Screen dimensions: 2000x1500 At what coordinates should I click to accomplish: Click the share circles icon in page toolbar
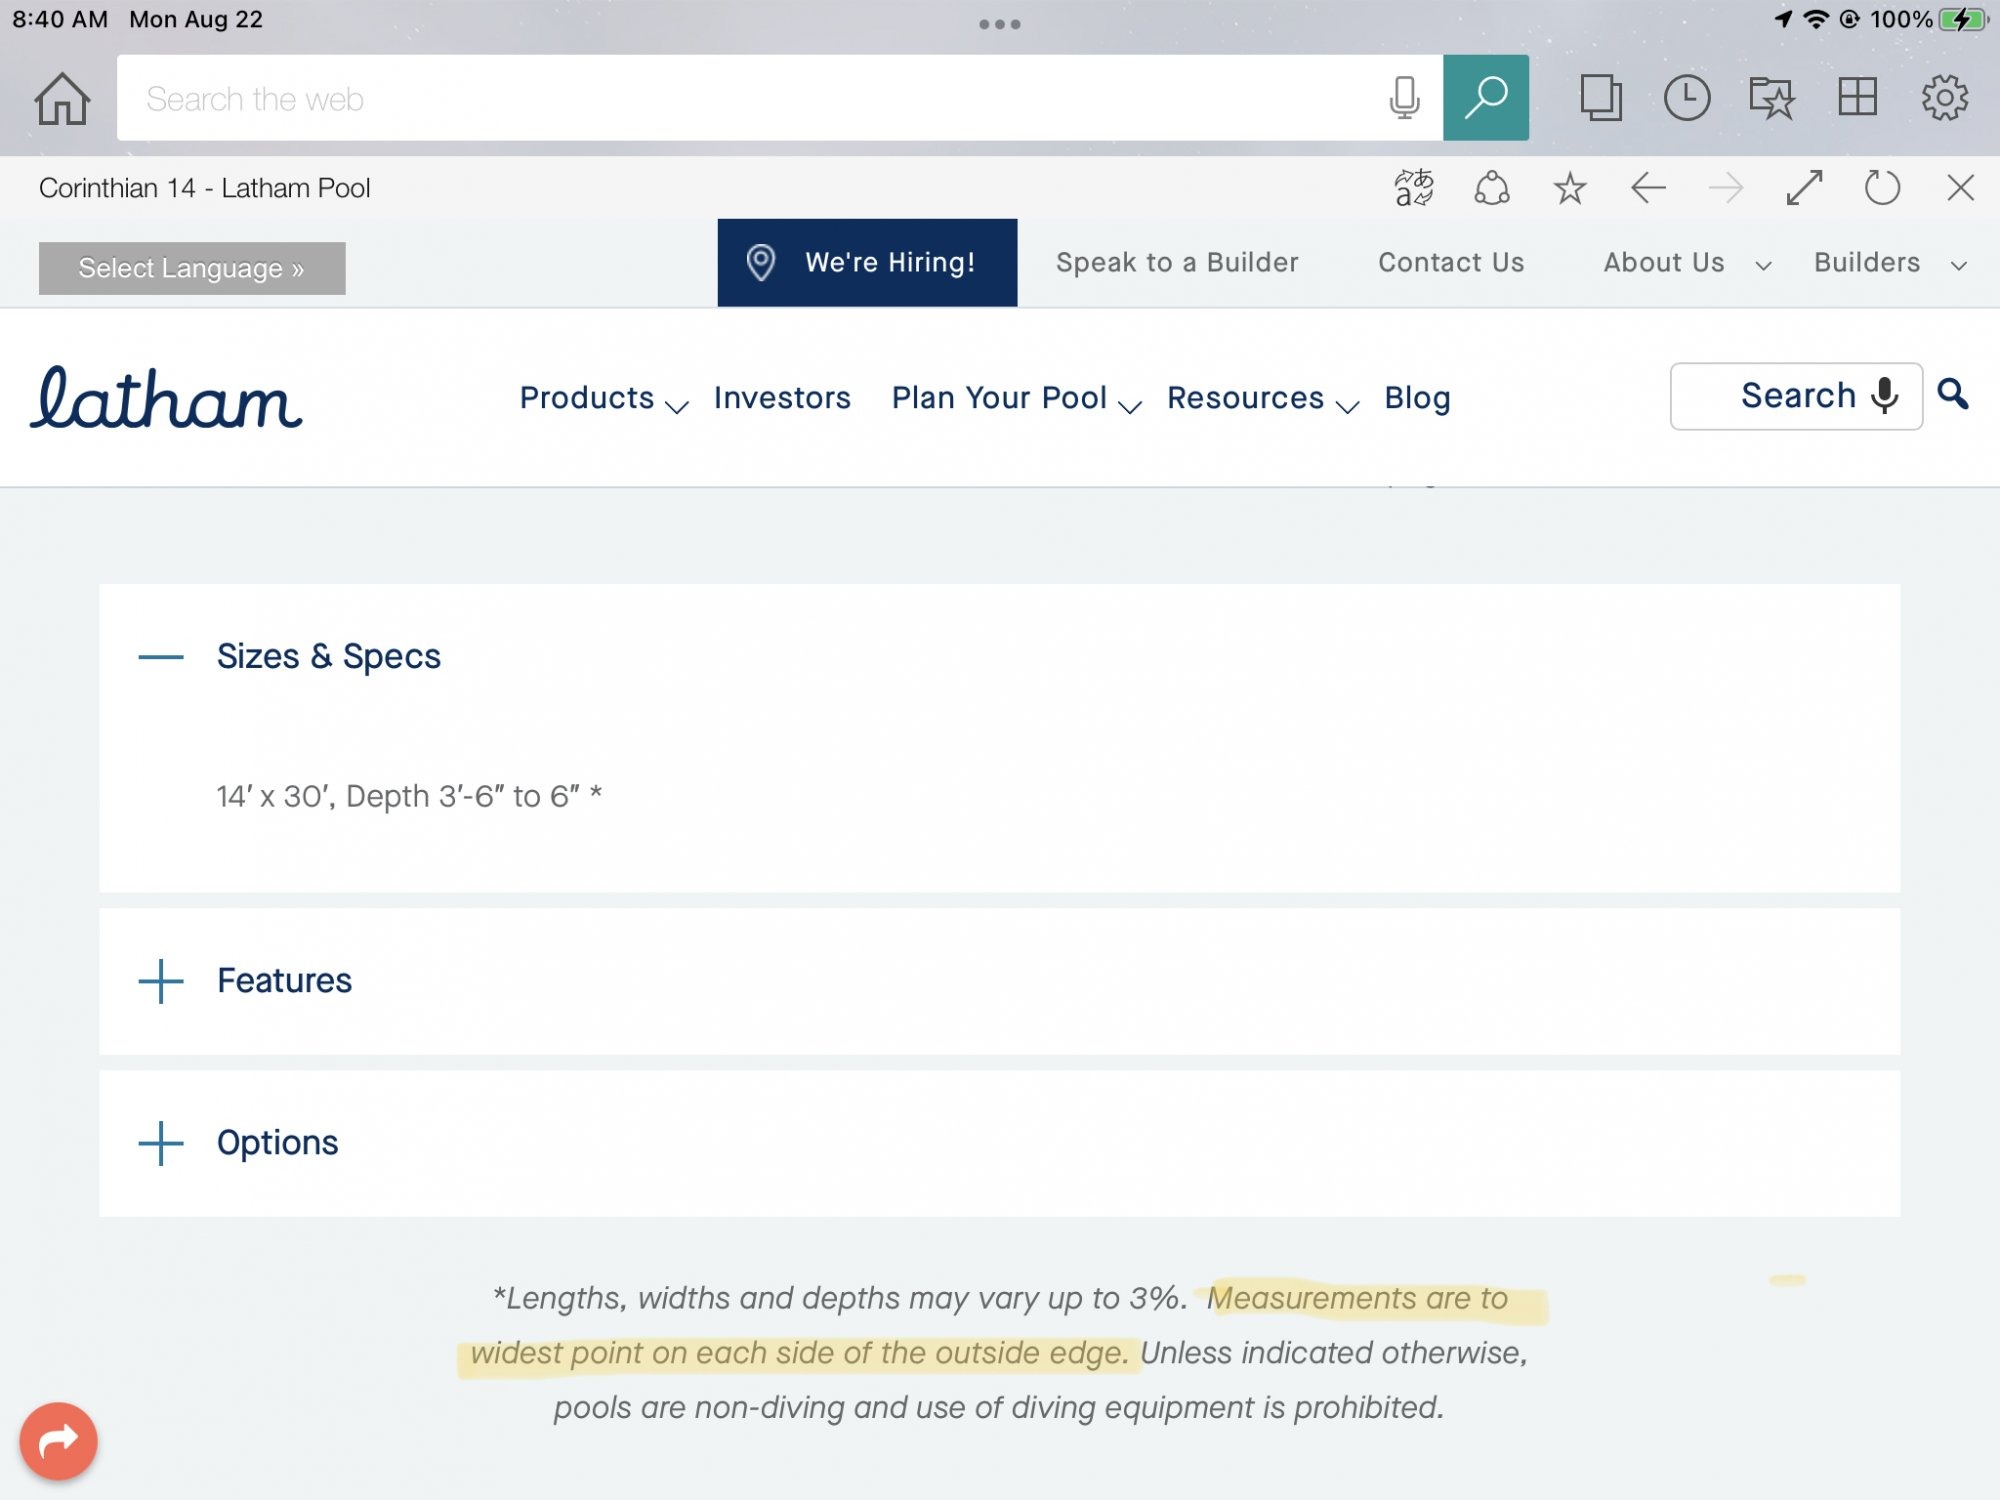1492,188
